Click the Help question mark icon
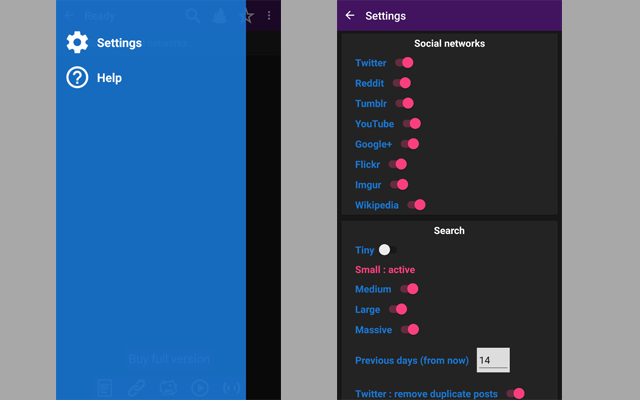640x400 pixels. click(77, 78)
